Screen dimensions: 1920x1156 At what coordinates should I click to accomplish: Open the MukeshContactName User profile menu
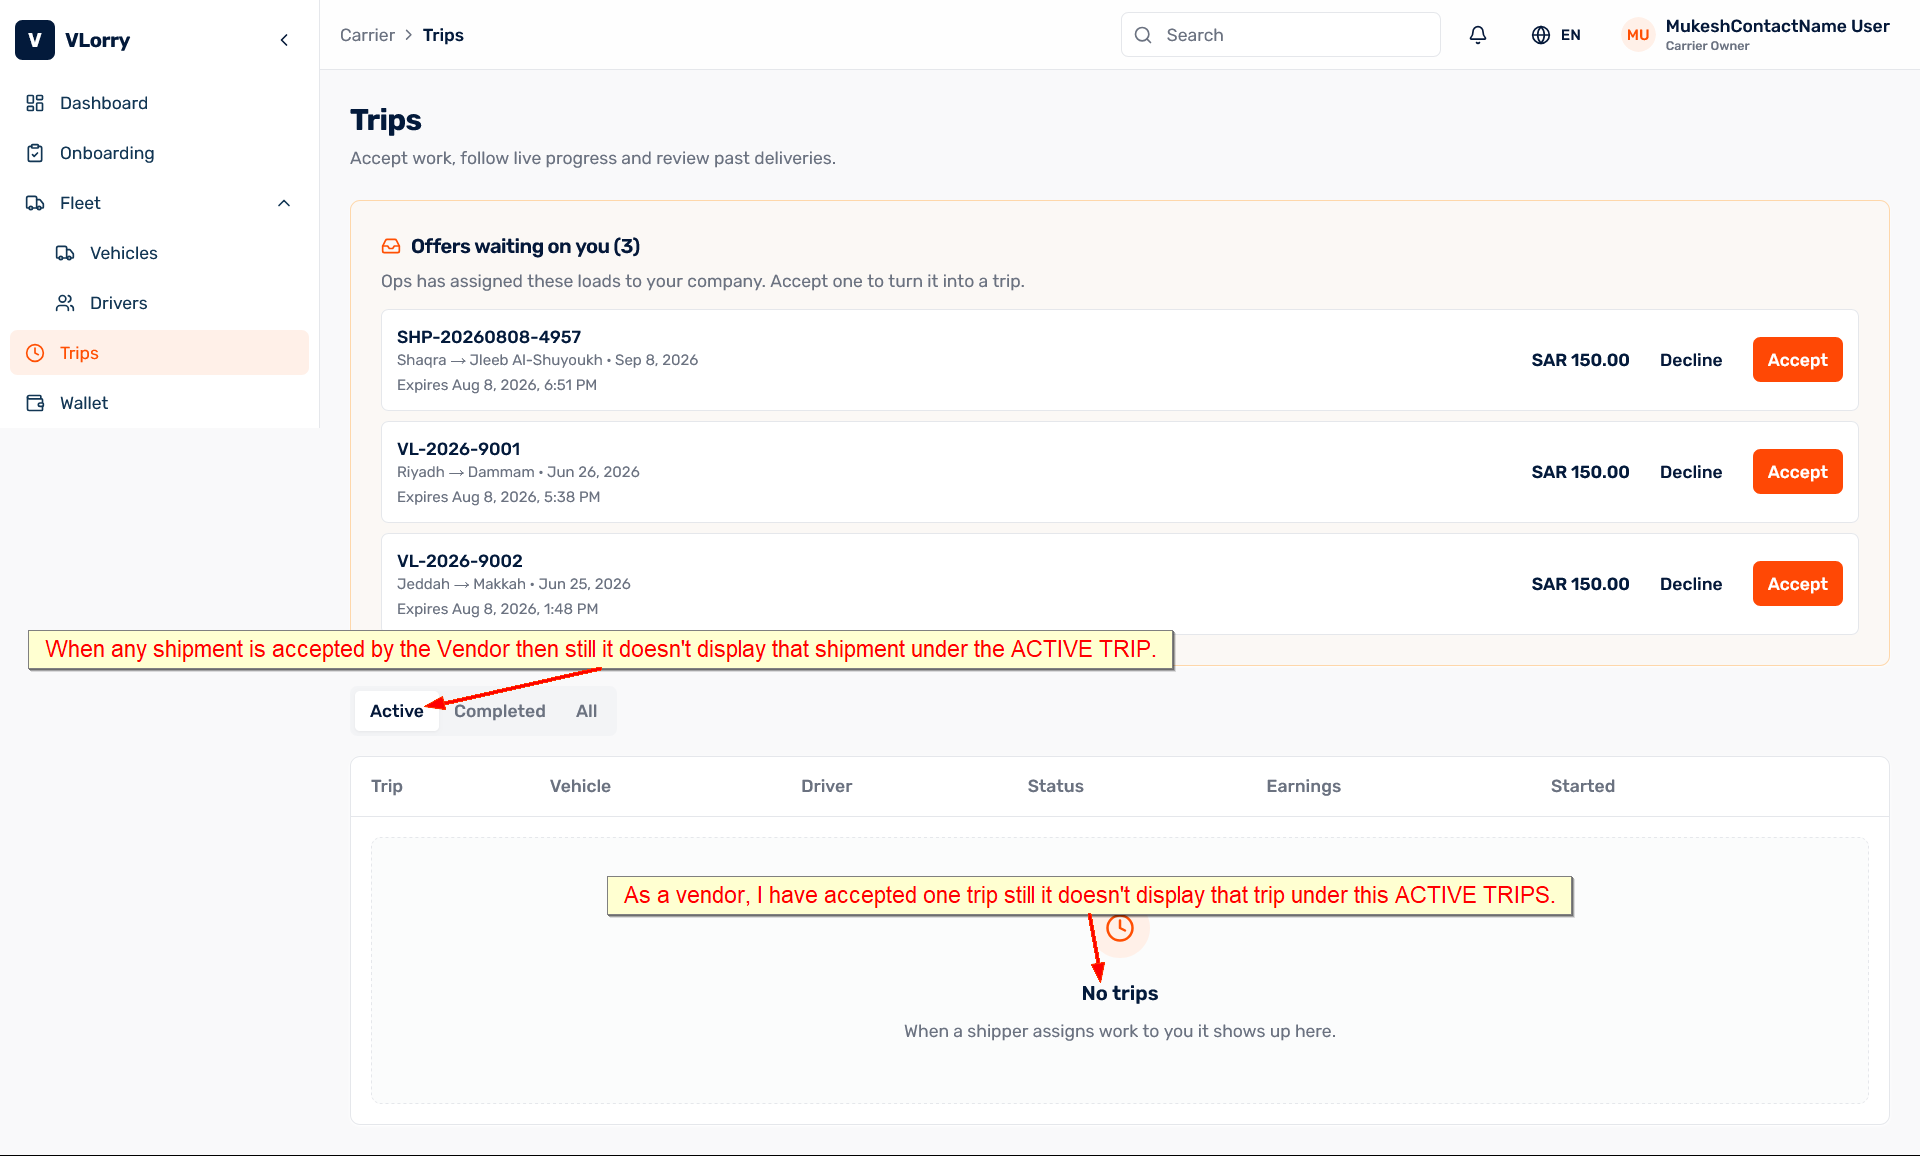[x=1756, y=35]
